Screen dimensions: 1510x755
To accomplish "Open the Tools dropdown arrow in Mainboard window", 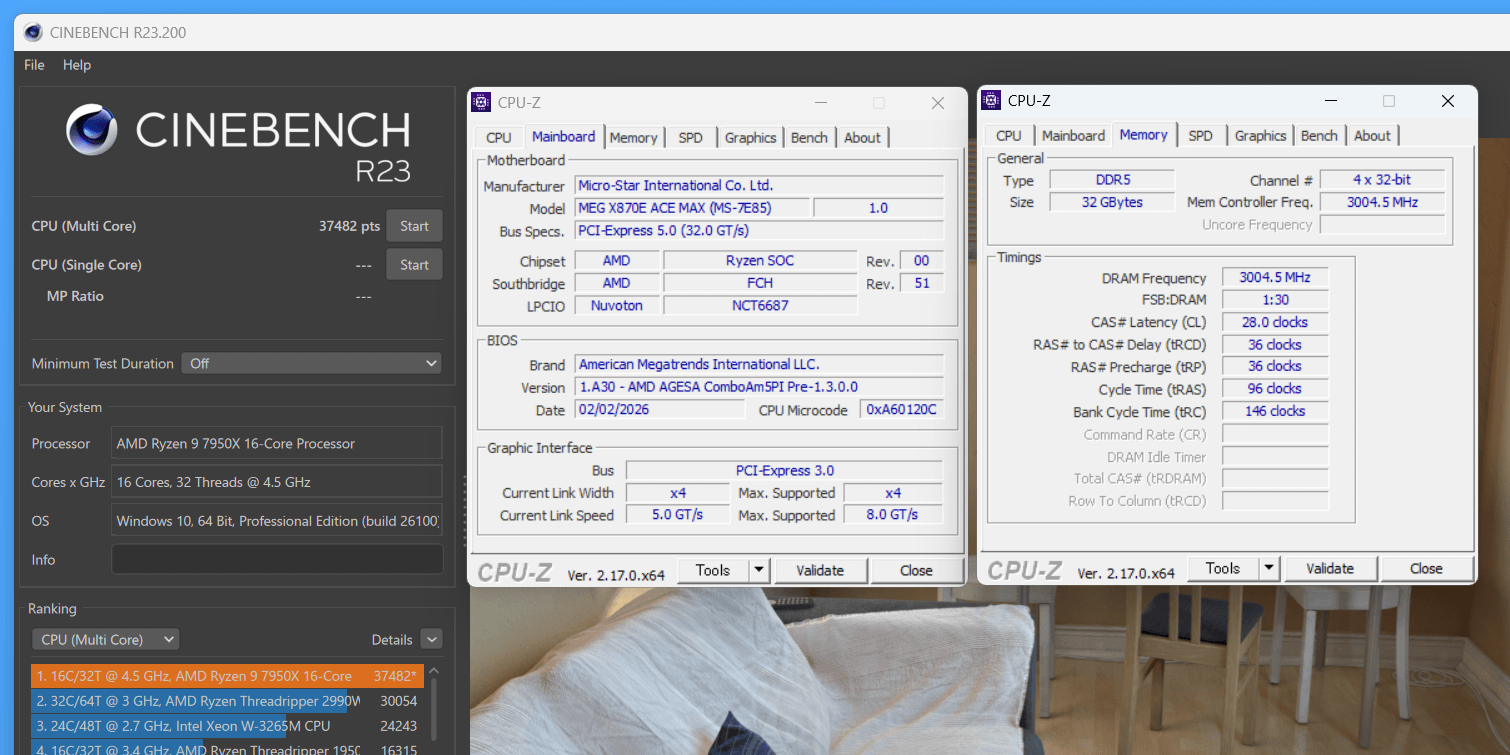I will 759,570.
